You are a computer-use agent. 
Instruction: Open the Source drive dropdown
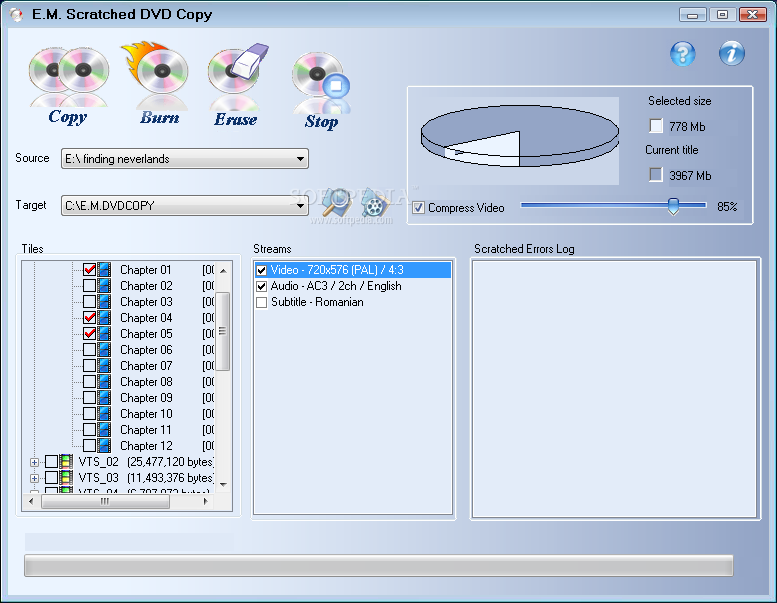coord(300,159)
